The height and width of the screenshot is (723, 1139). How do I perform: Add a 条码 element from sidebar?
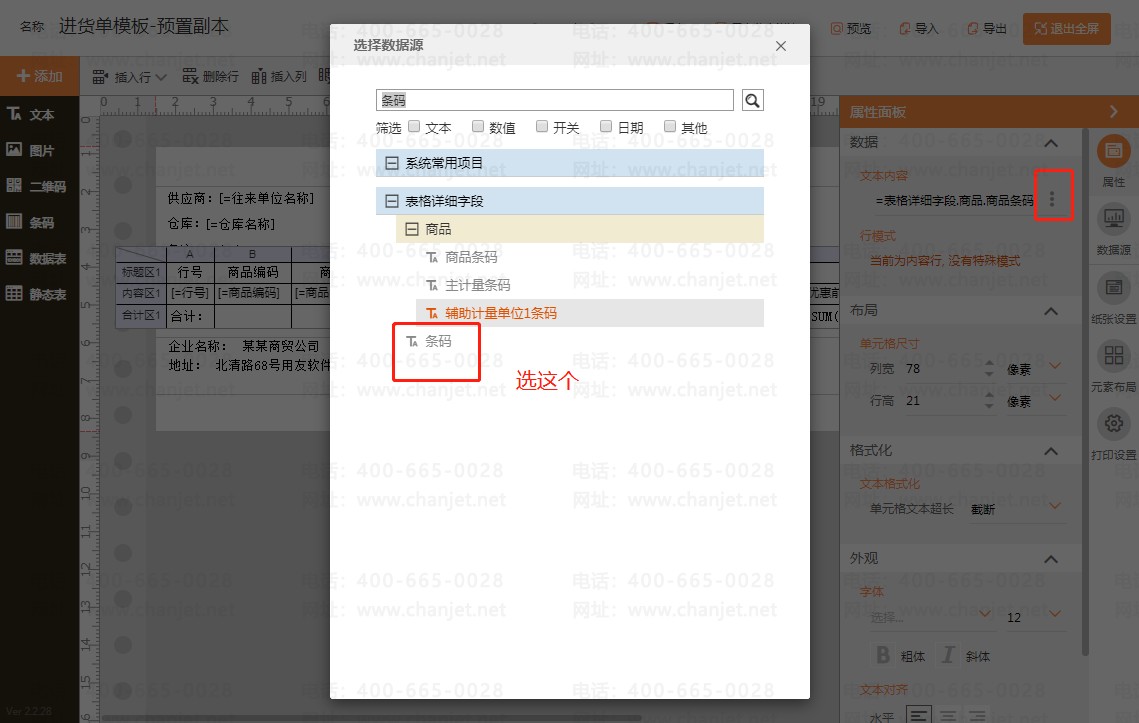click(x=31, y=222)
